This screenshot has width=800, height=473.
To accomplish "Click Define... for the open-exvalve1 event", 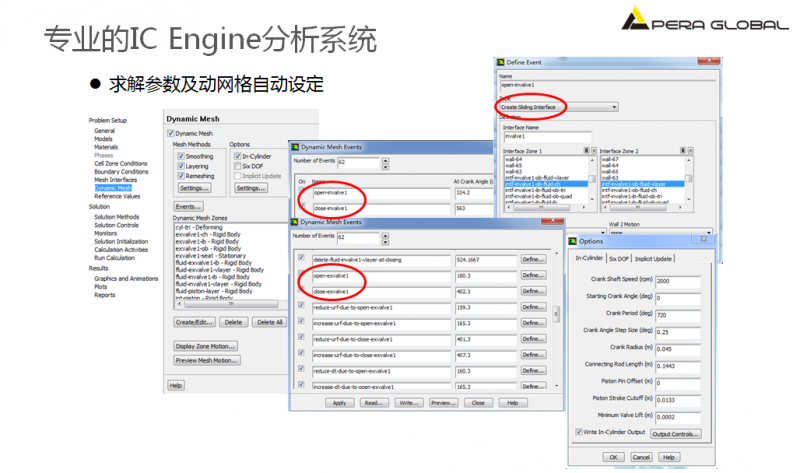I will tap(533, 275).
